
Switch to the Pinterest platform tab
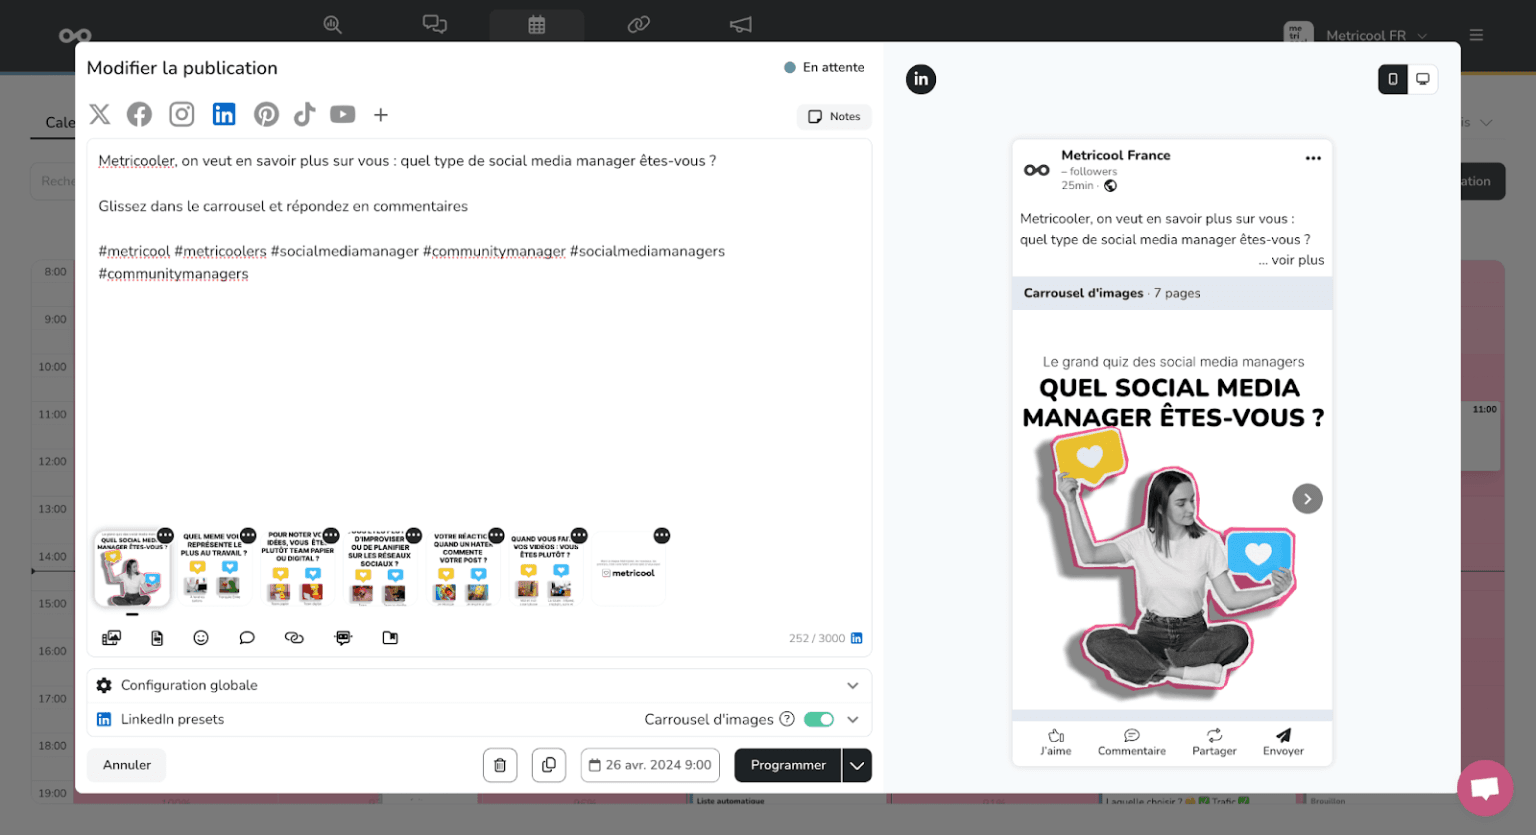[266, 114]
